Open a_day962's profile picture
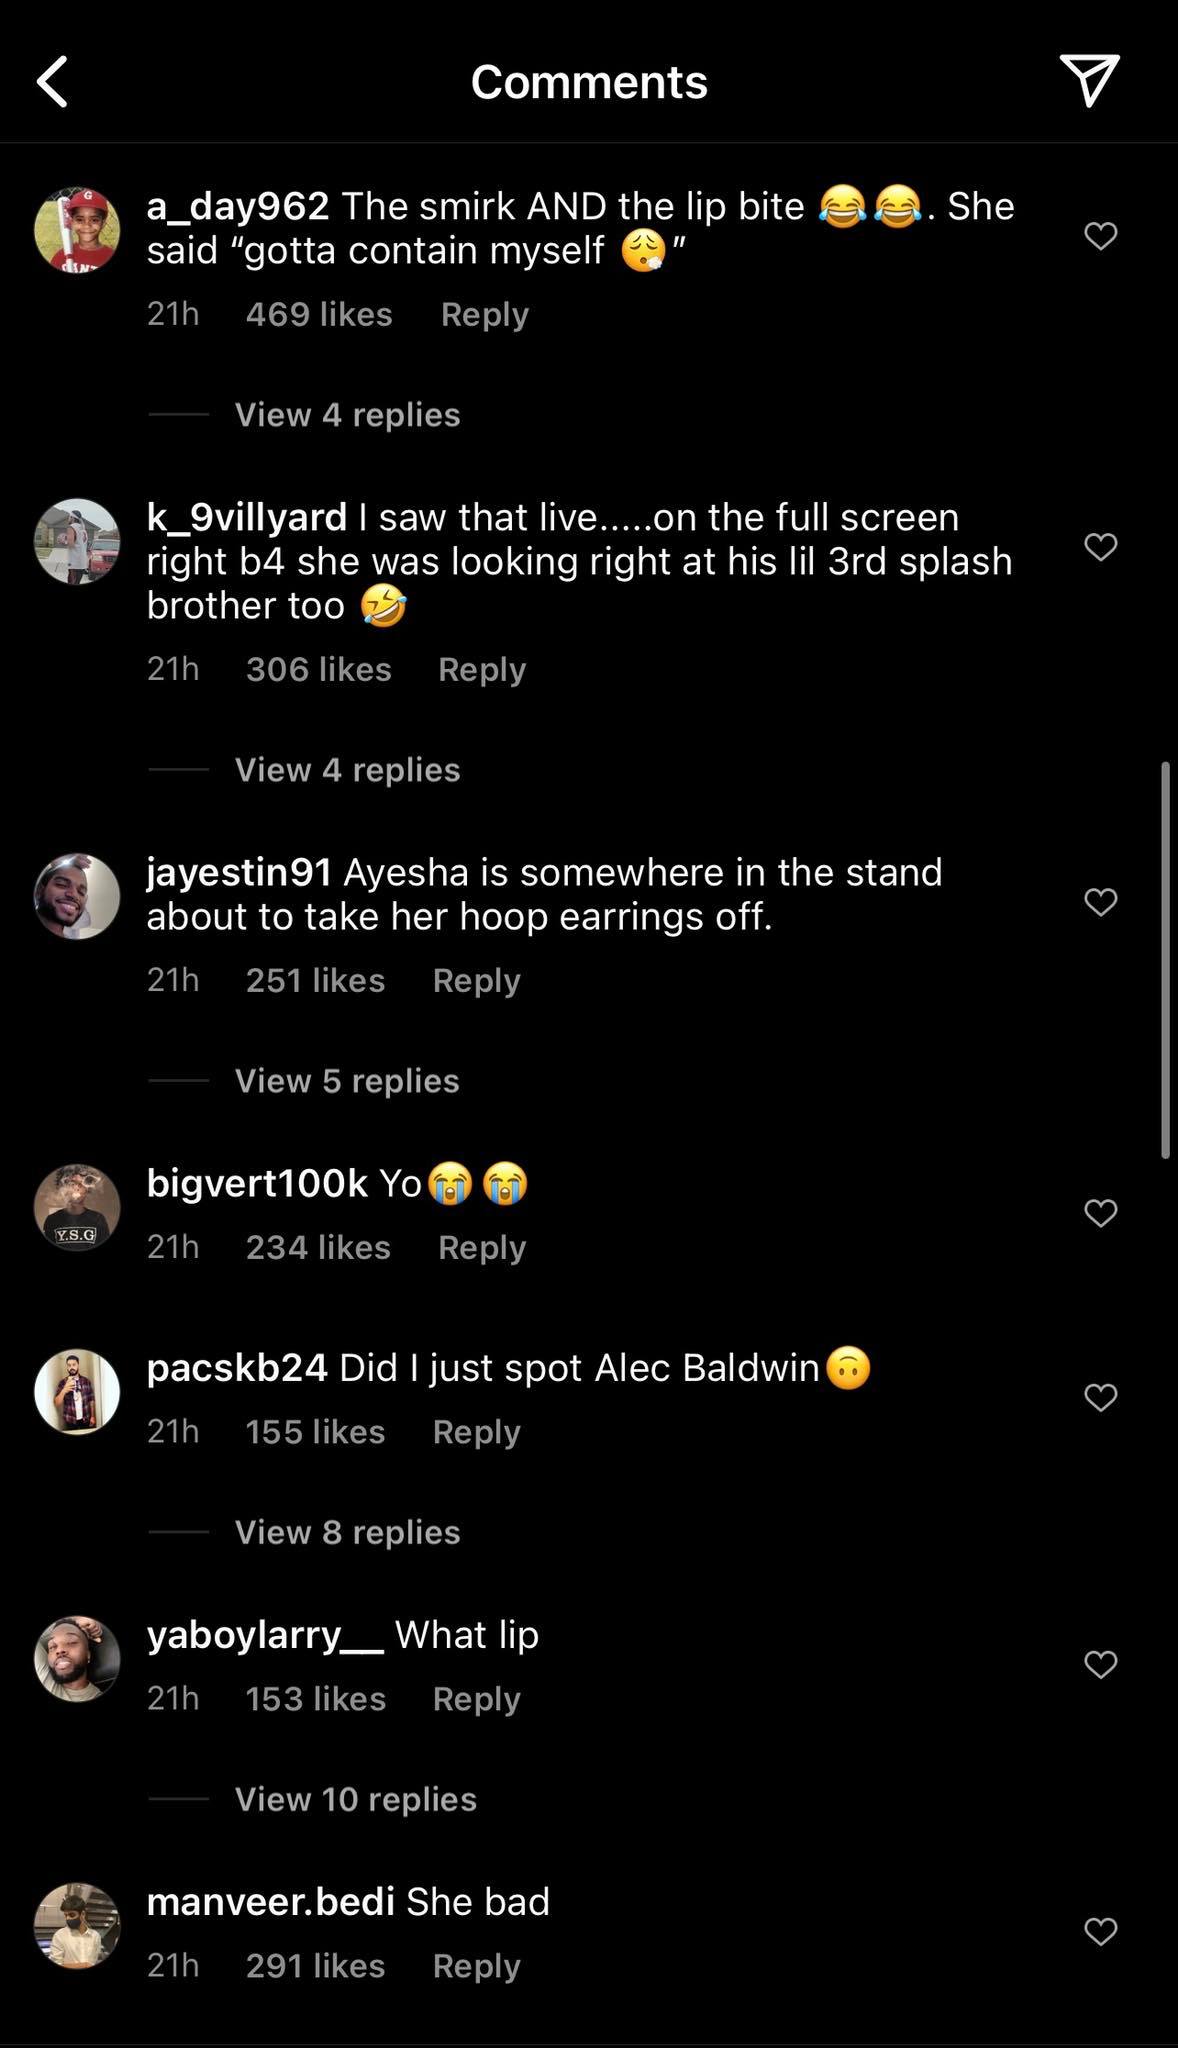 (77, 230)
